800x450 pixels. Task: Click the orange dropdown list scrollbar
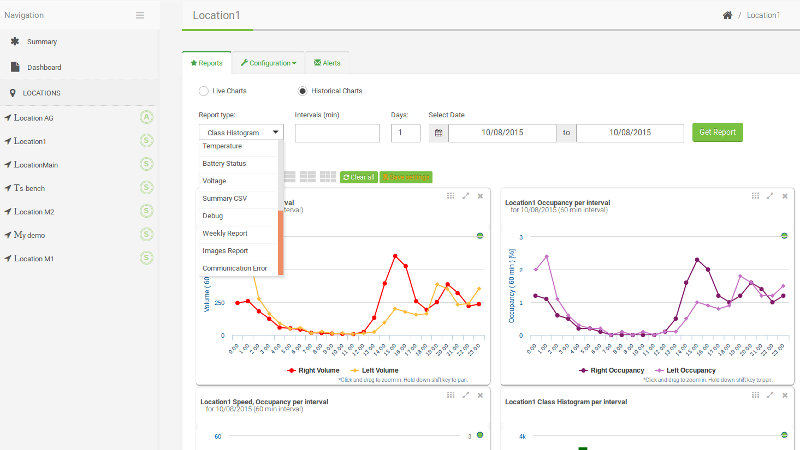click(281, 242)
